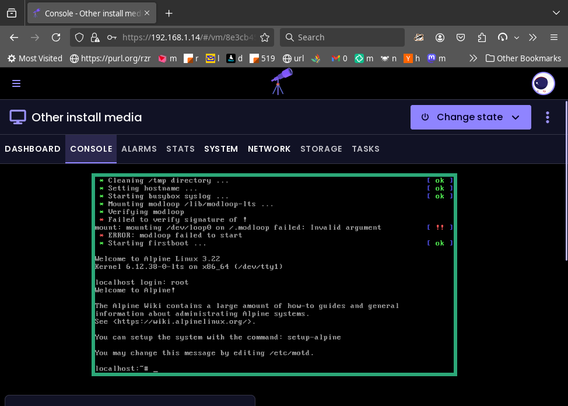
Task: Switch to the Network tab
Action: coord(269,149)
